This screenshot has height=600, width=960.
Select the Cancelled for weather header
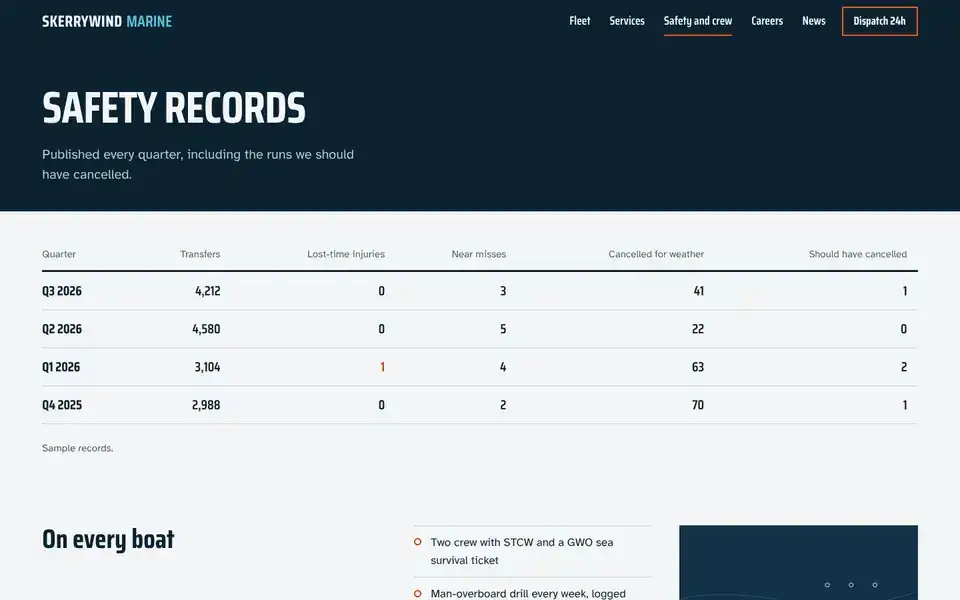[x=656, y=254]
